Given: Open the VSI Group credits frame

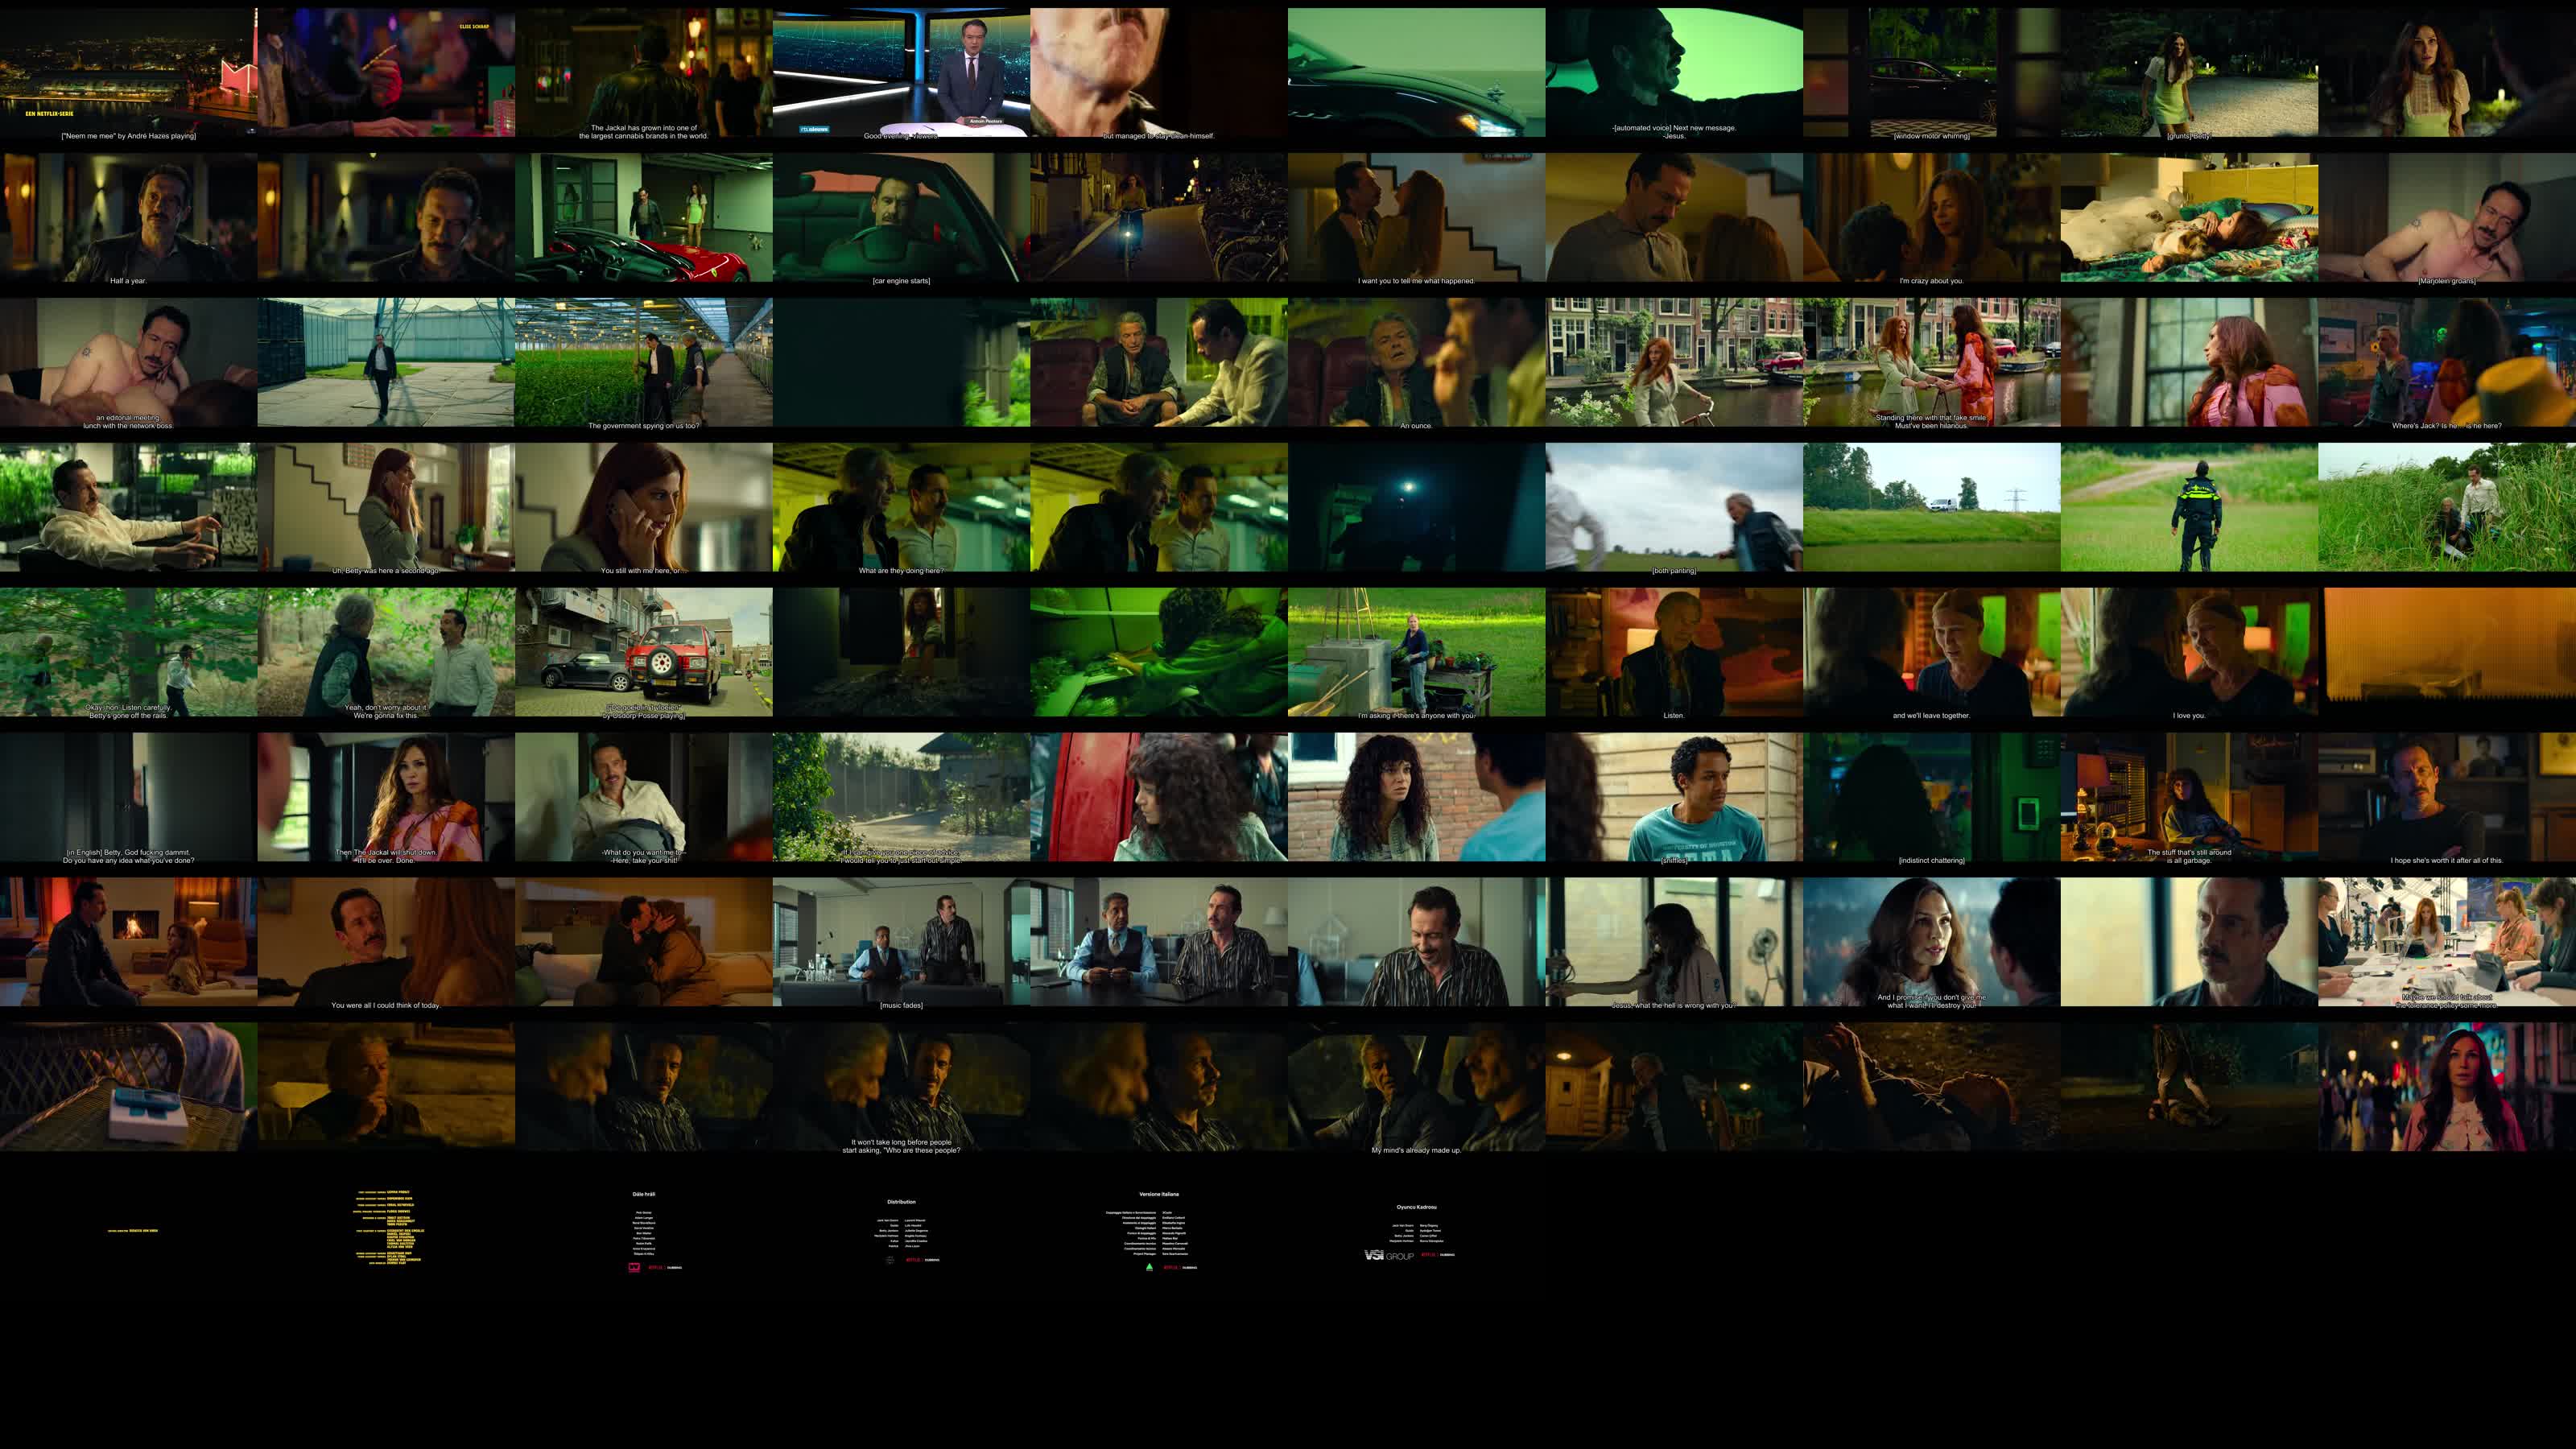Looking at the screenshot, I should [1416, 1232].
